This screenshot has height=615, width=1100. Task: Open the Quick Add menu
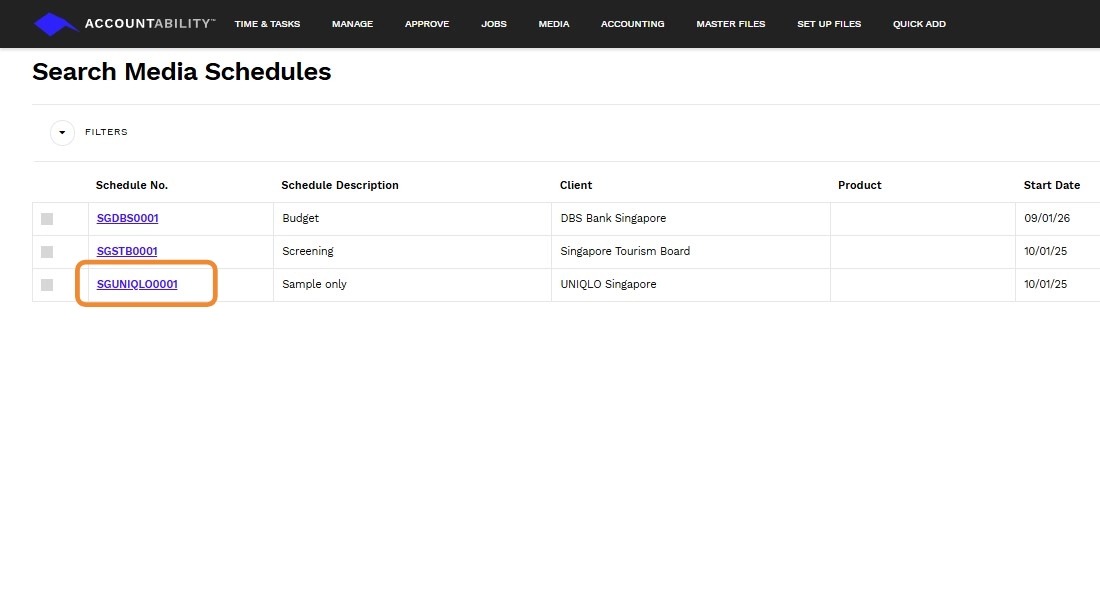[919, 24]
